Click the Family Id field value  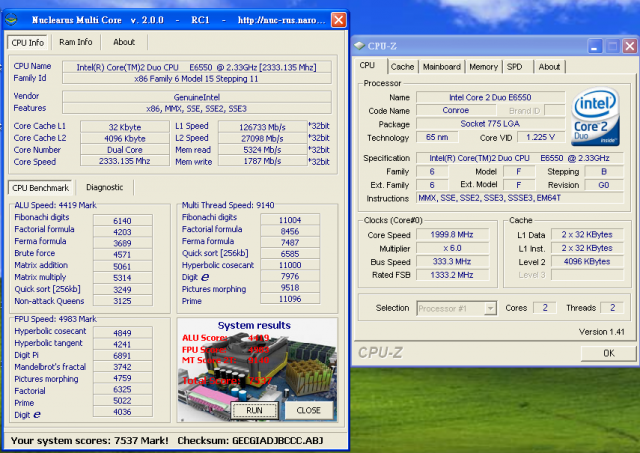(196, 79)
